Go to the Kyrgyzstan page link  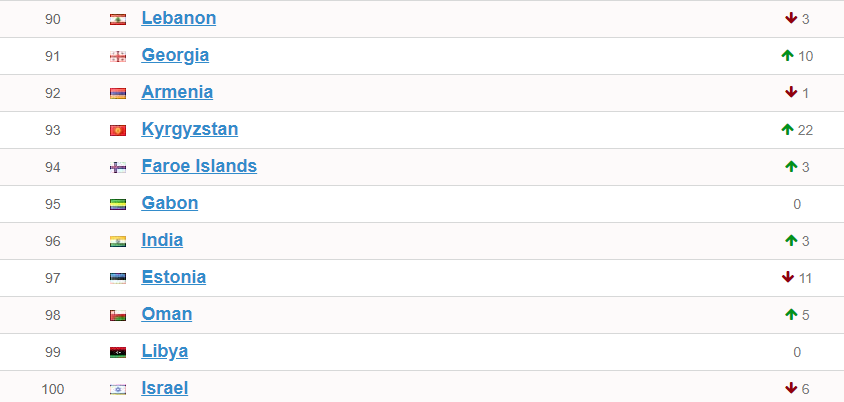pyautogui.click(x=190, y=129)
